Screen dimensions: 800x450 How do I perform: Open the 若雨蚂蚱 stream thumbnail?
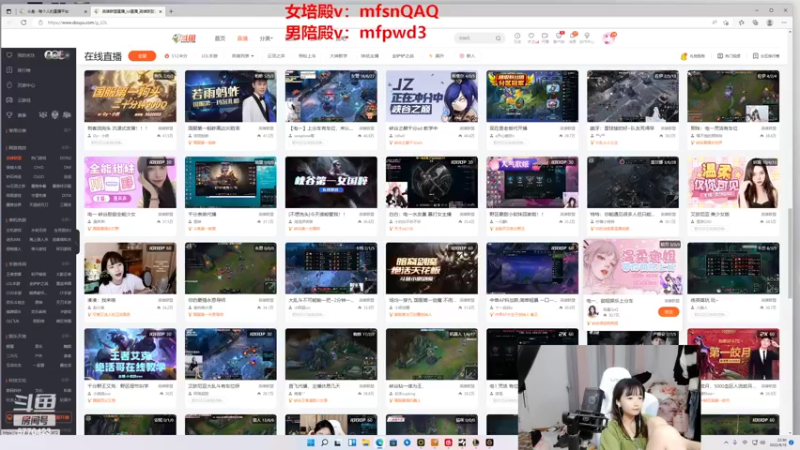pos(231,96)
